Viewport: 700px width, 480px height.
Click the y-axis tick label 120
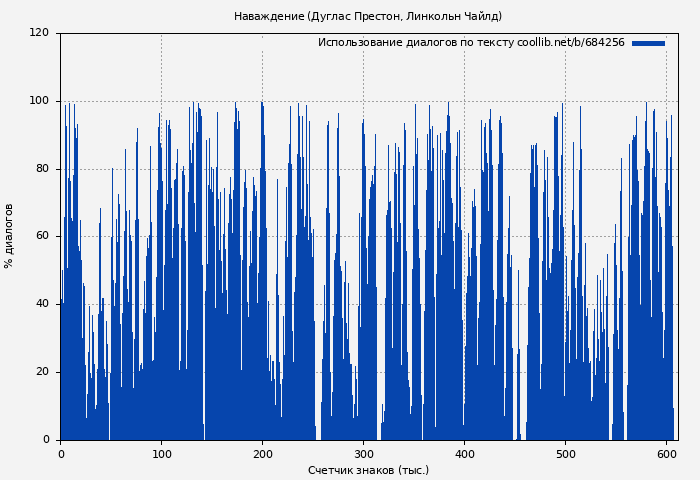click(39, 33)
